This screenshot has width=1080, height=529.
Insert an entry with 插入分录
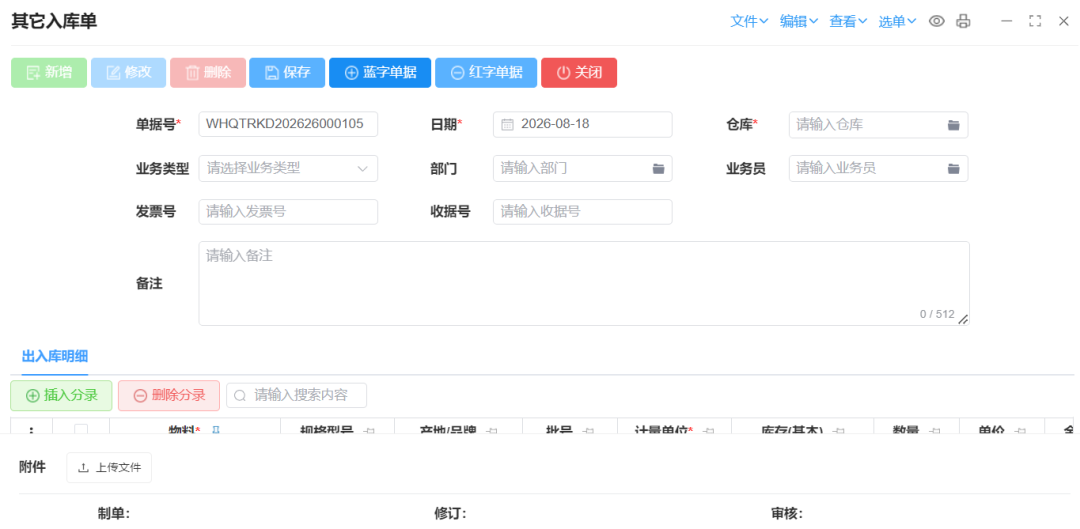pyautogui.click(x=61, y=395)
